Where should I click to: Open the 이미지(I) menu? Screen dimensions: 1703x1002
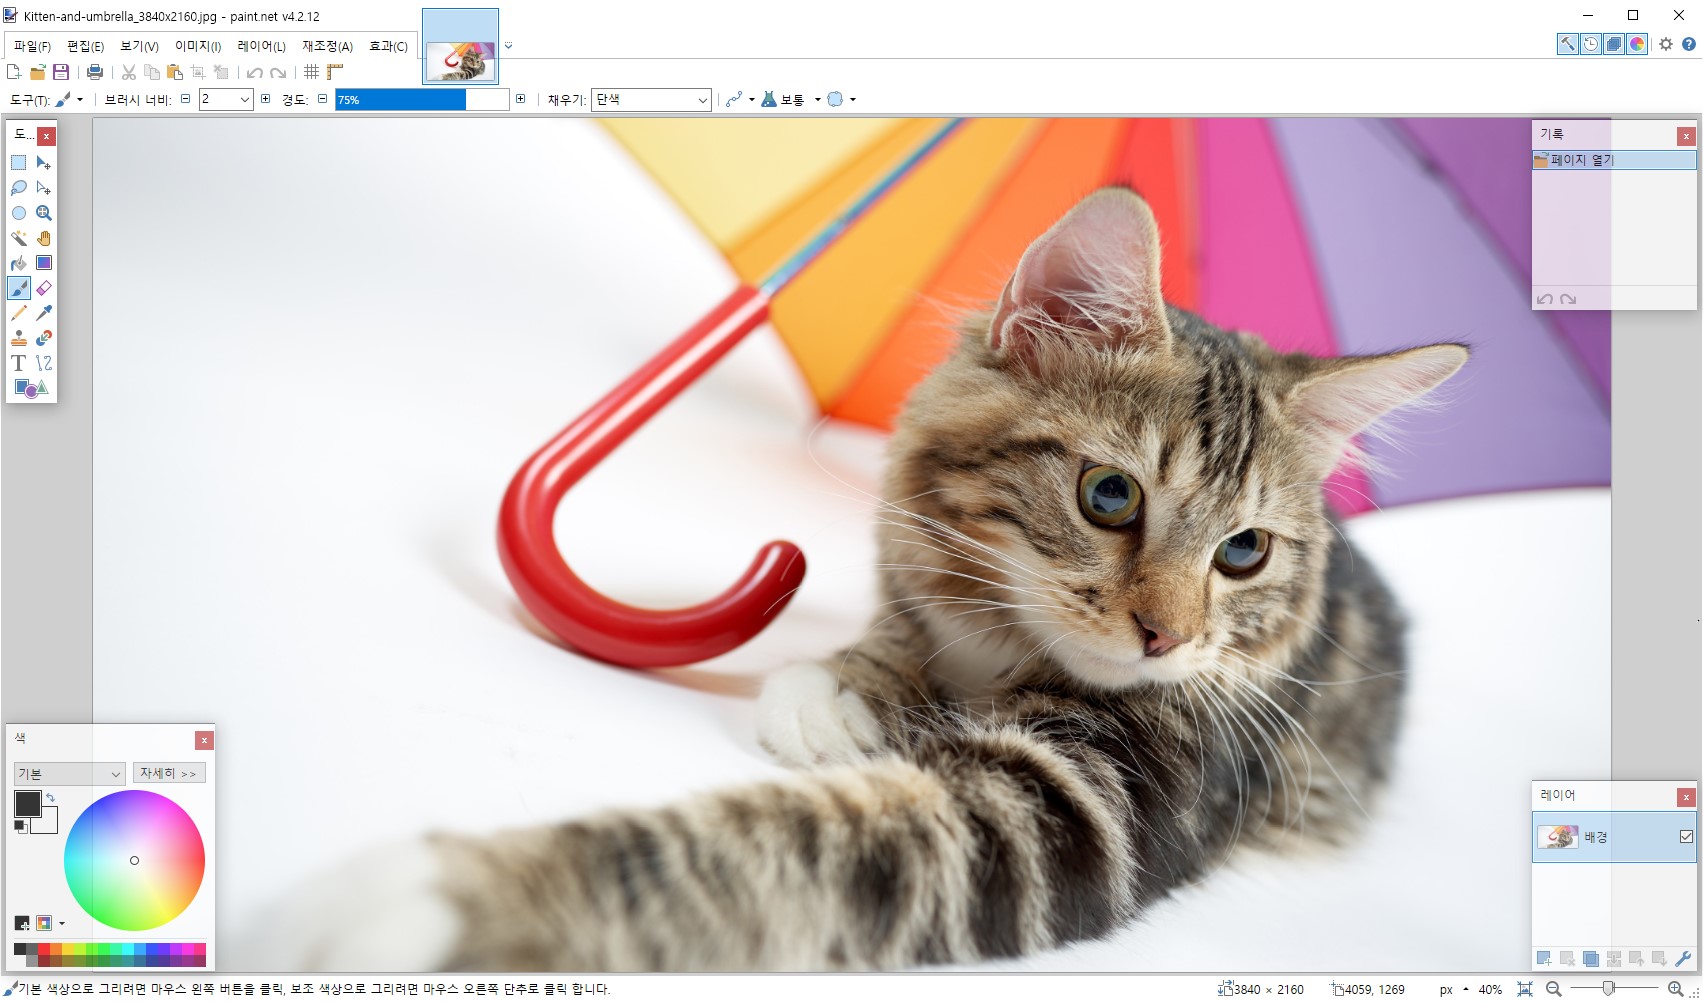(198, 46)
